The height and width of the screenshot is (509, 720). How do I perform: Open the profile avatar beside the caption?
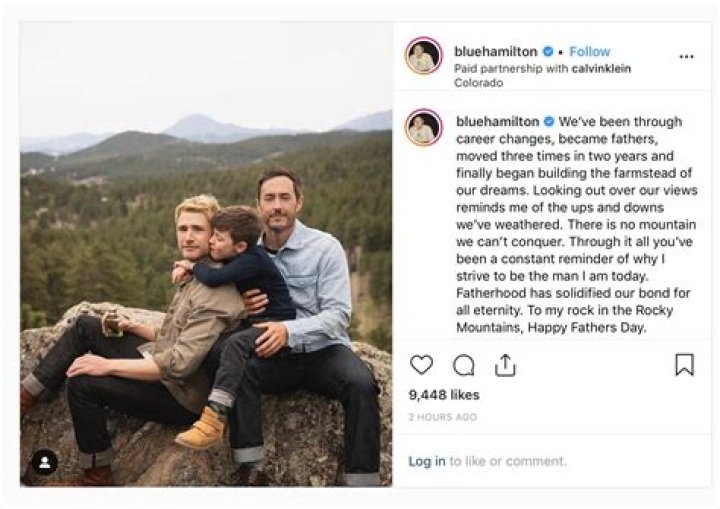tap(423, 127)
